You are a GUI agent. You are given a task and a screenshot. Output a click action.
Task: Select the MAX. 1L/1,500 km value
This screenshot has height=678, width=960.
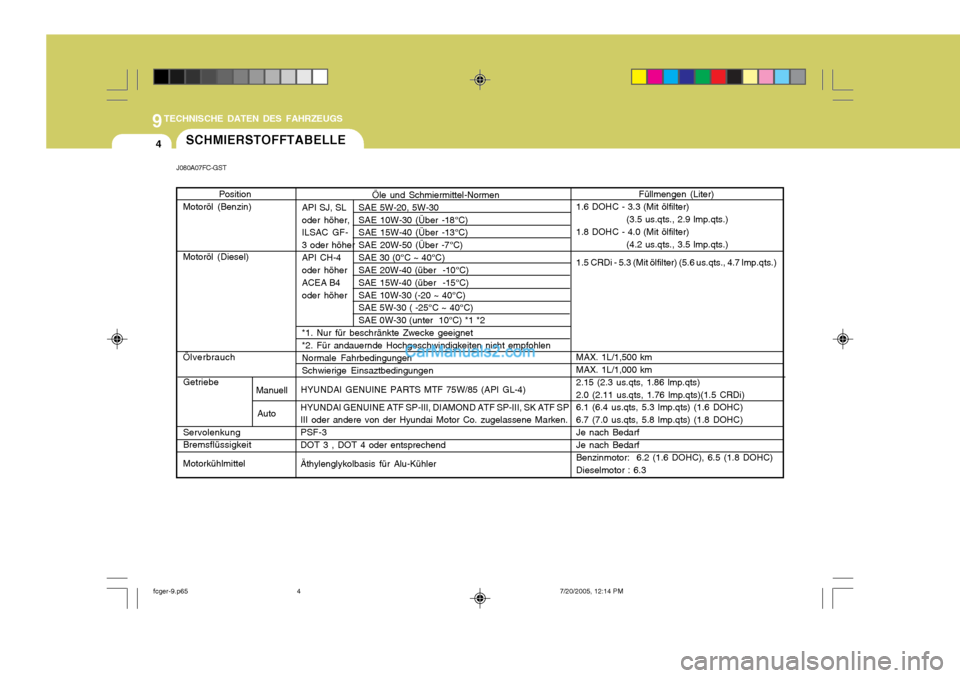coord(614,357)
